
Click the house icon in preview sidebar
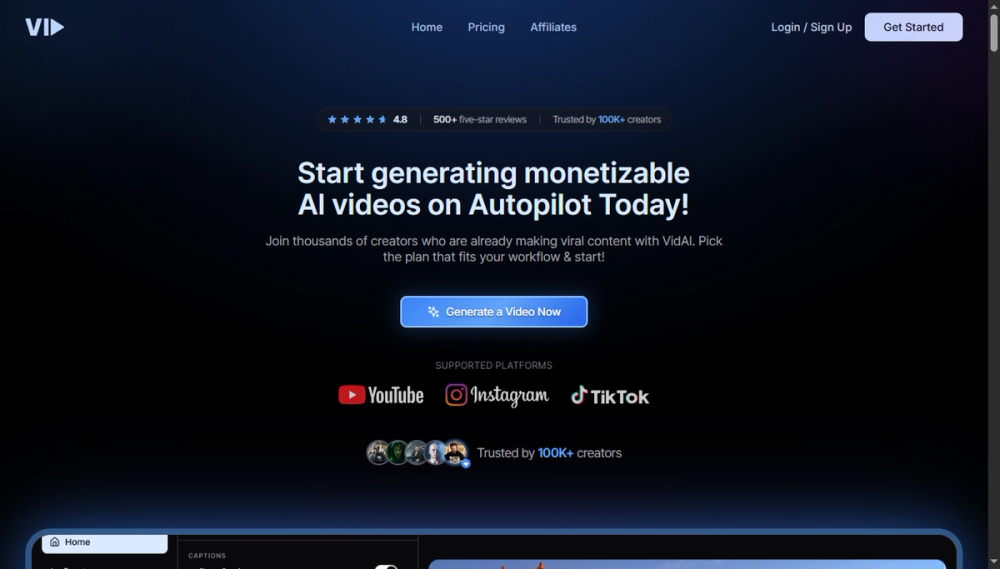pyautogui.click(x=55, y=542)
